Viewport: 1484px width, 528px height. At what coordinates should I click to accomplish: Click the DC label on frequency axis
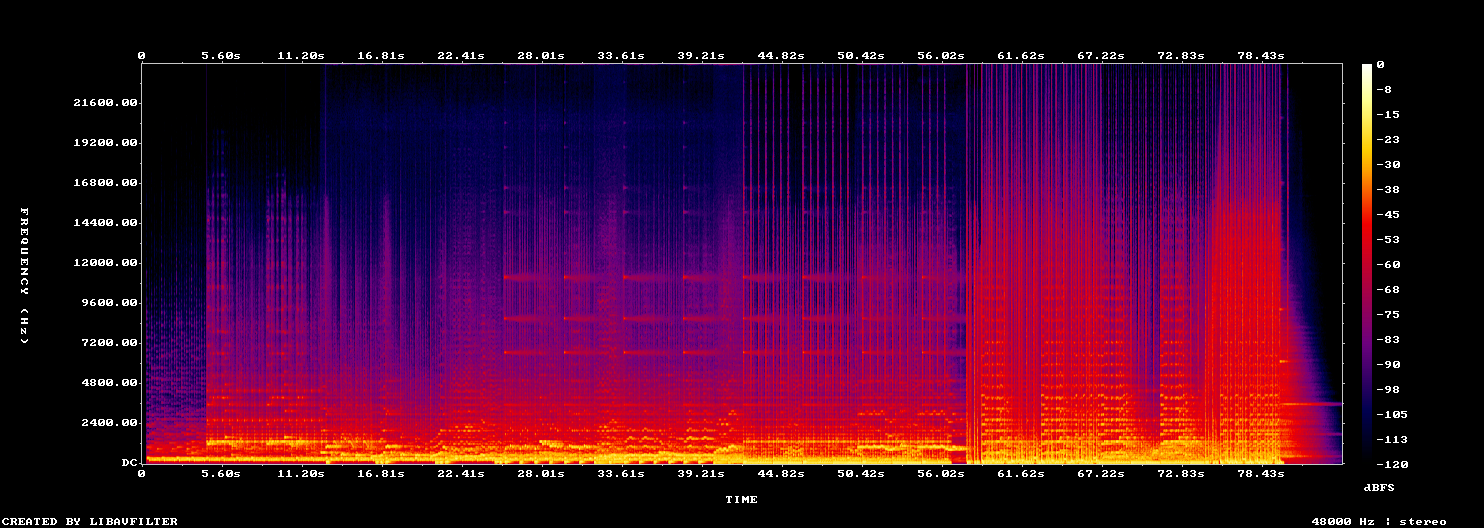[129, 463]
